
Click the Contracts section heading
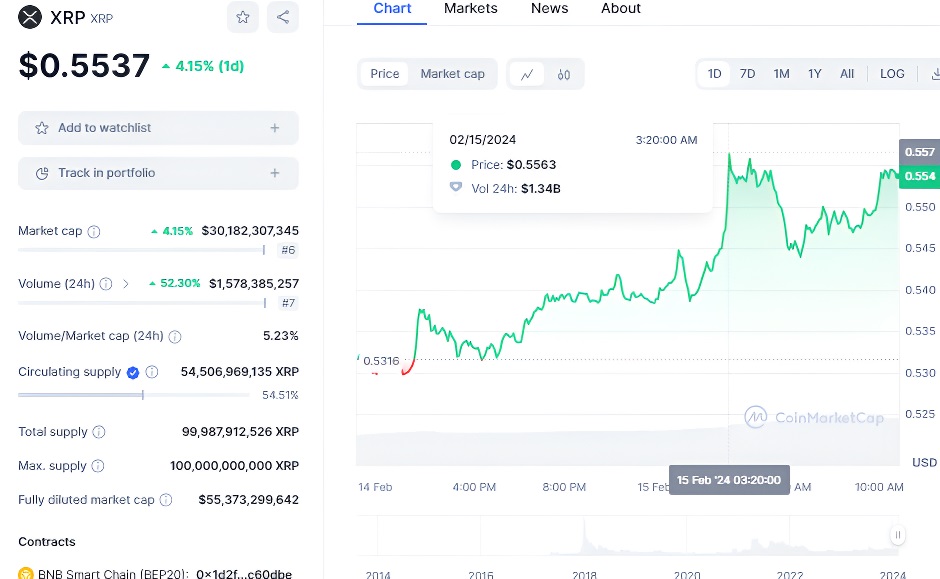point(47,542)
